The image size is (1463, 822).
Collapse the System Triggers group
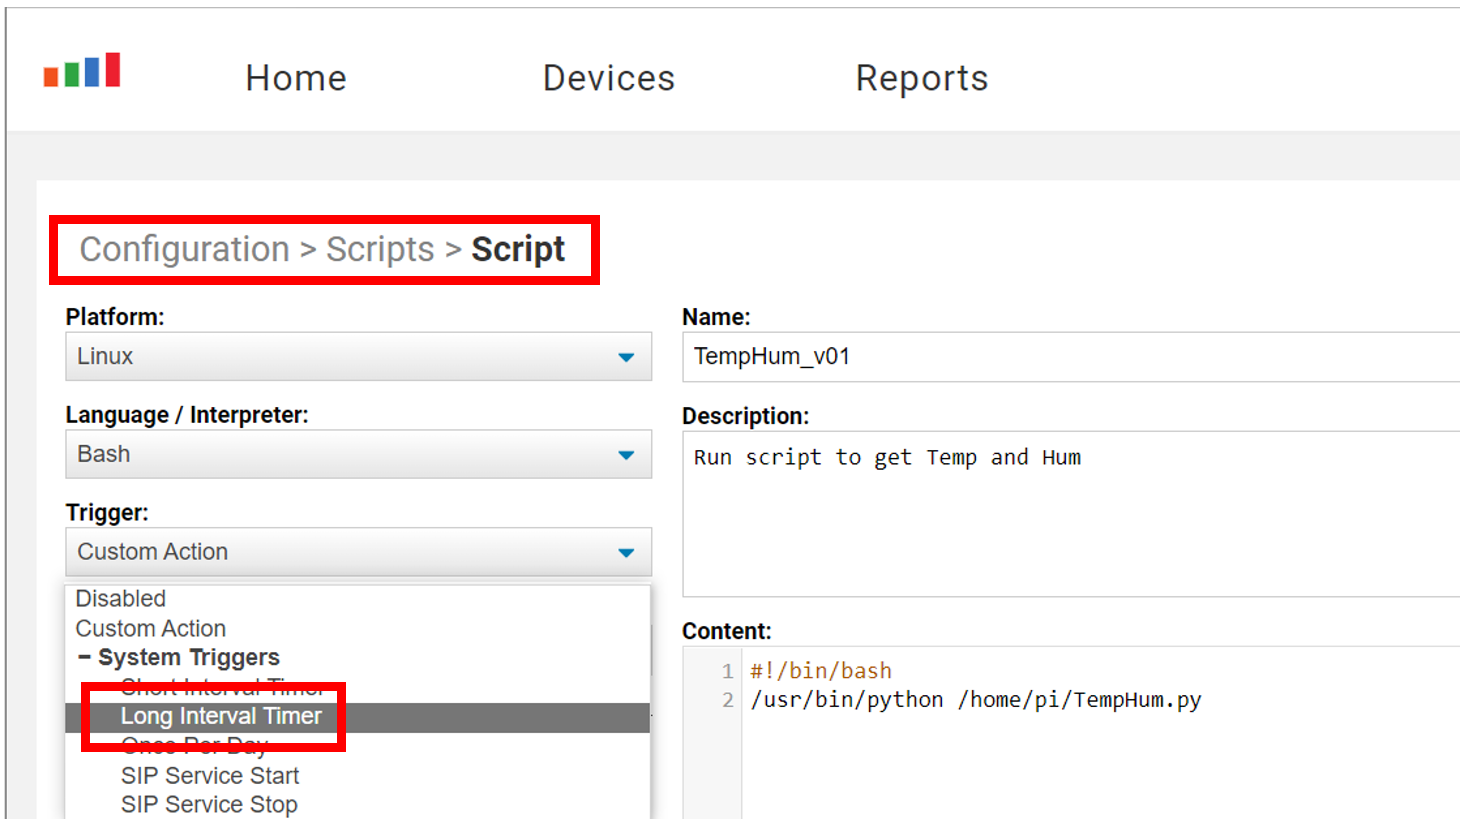[x=84, y=657]
